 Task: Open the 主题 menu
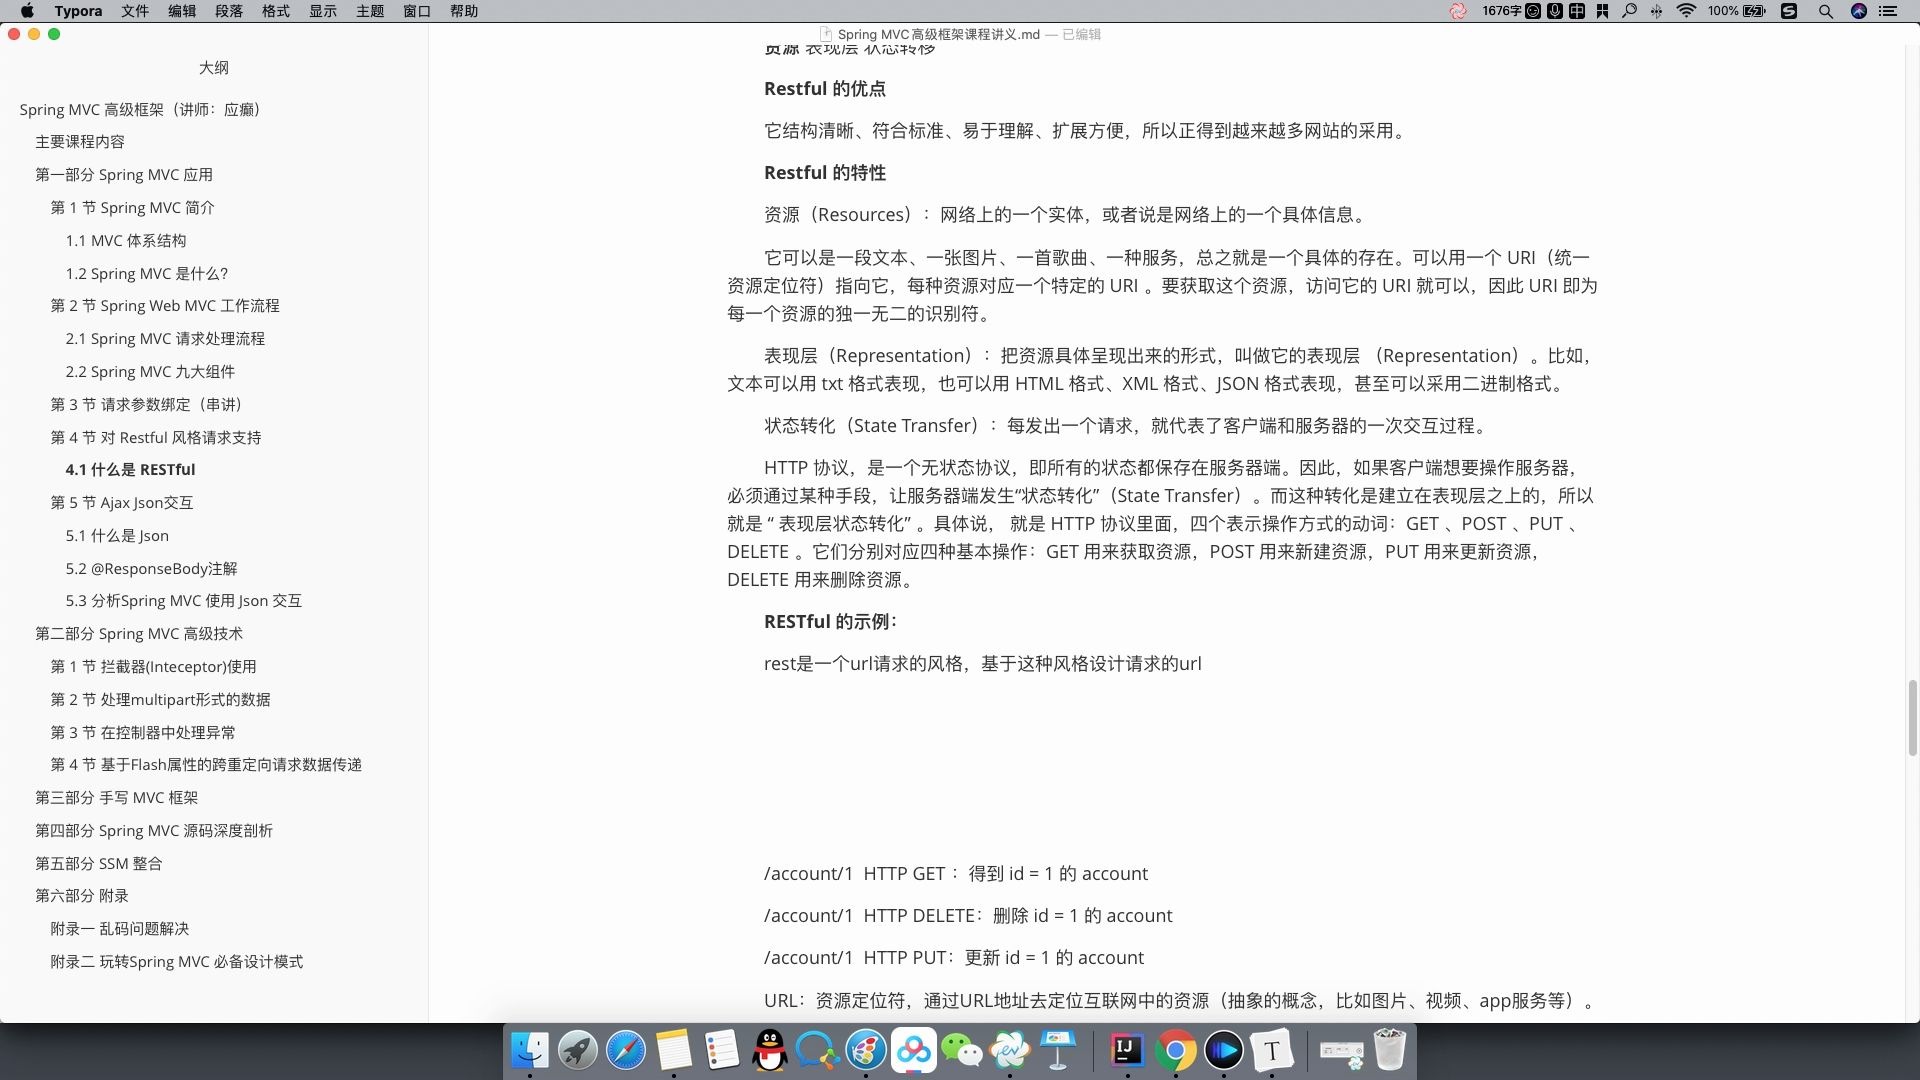(x=370, y=11)
